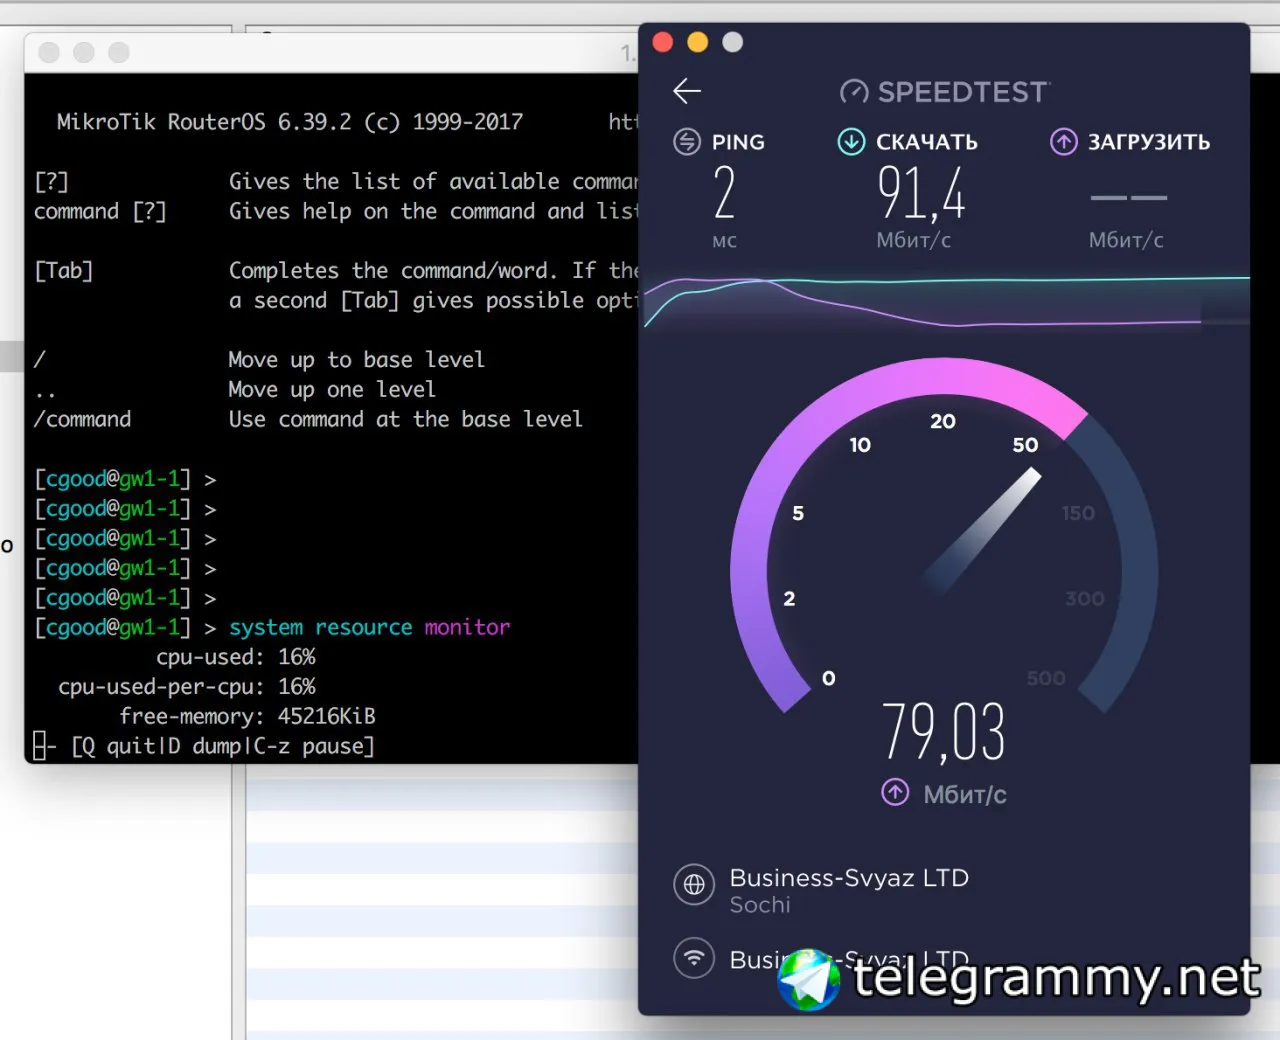Click the Мбит/с unit under ЗАГРУЗИТЬ dashes

tap(1126, 240)
